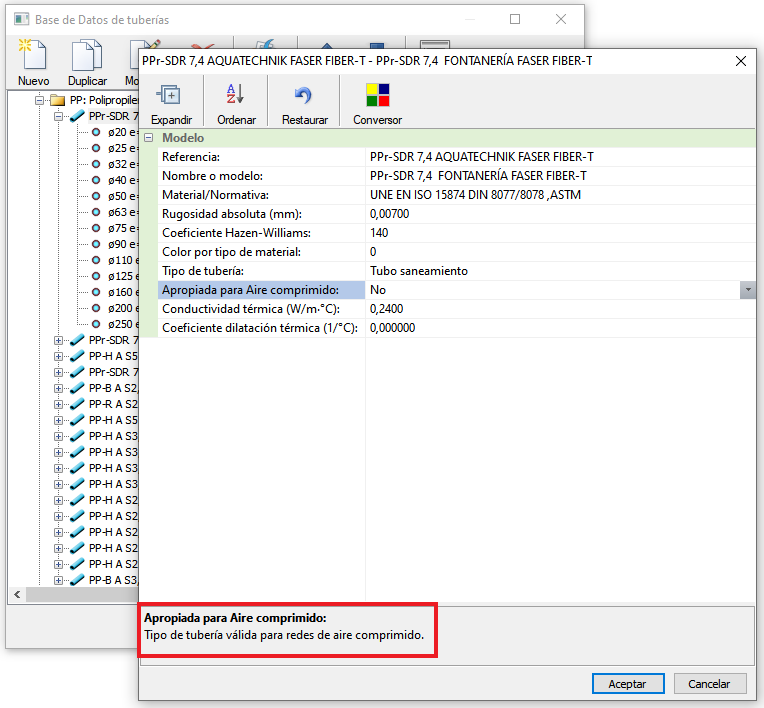This screenshot has width=764, height=708.
Task: Edit the Coeficiente dilatación térmica value 0,000000
Action: pyautogui.click(x=560, y=328)
